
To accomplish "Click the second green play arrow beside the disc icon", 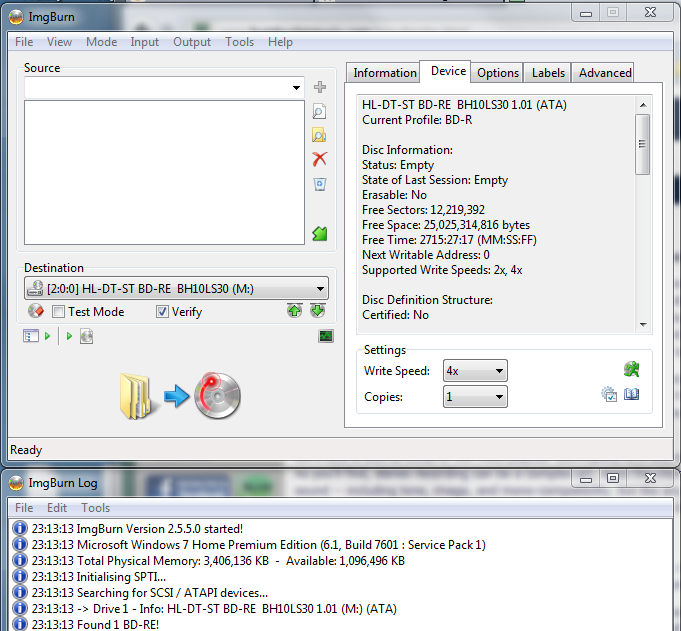I will (x=69, y=336).
